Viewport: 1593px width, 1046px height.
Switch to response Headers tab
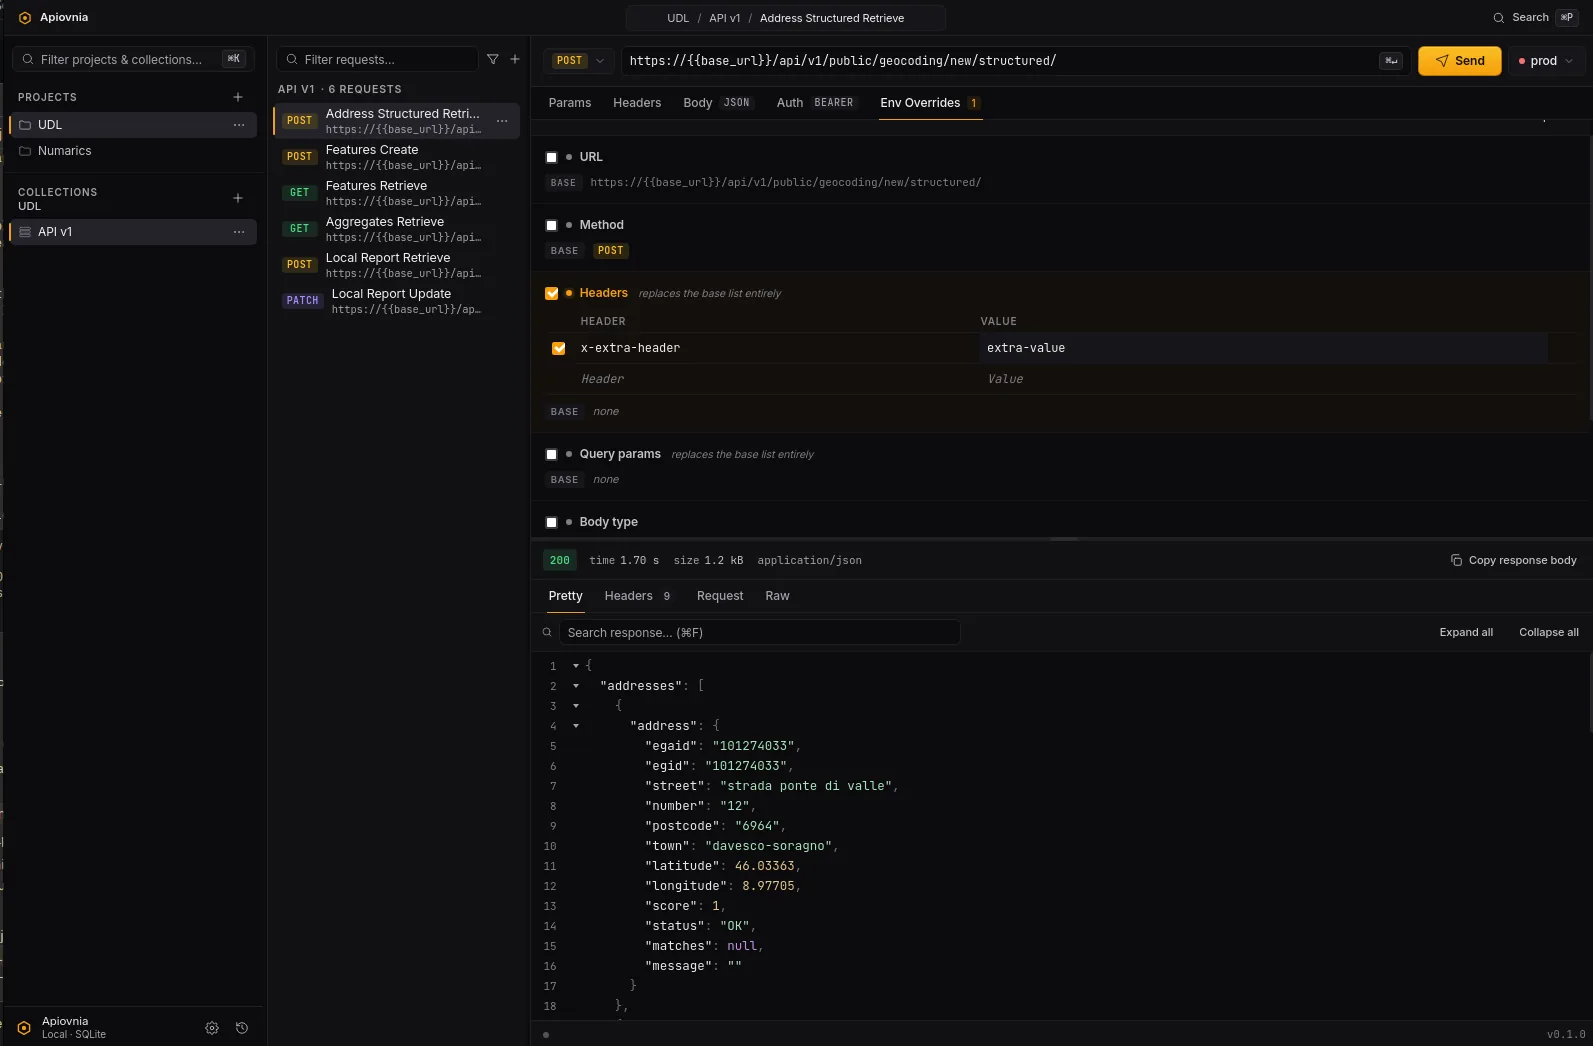click(639, 596)
